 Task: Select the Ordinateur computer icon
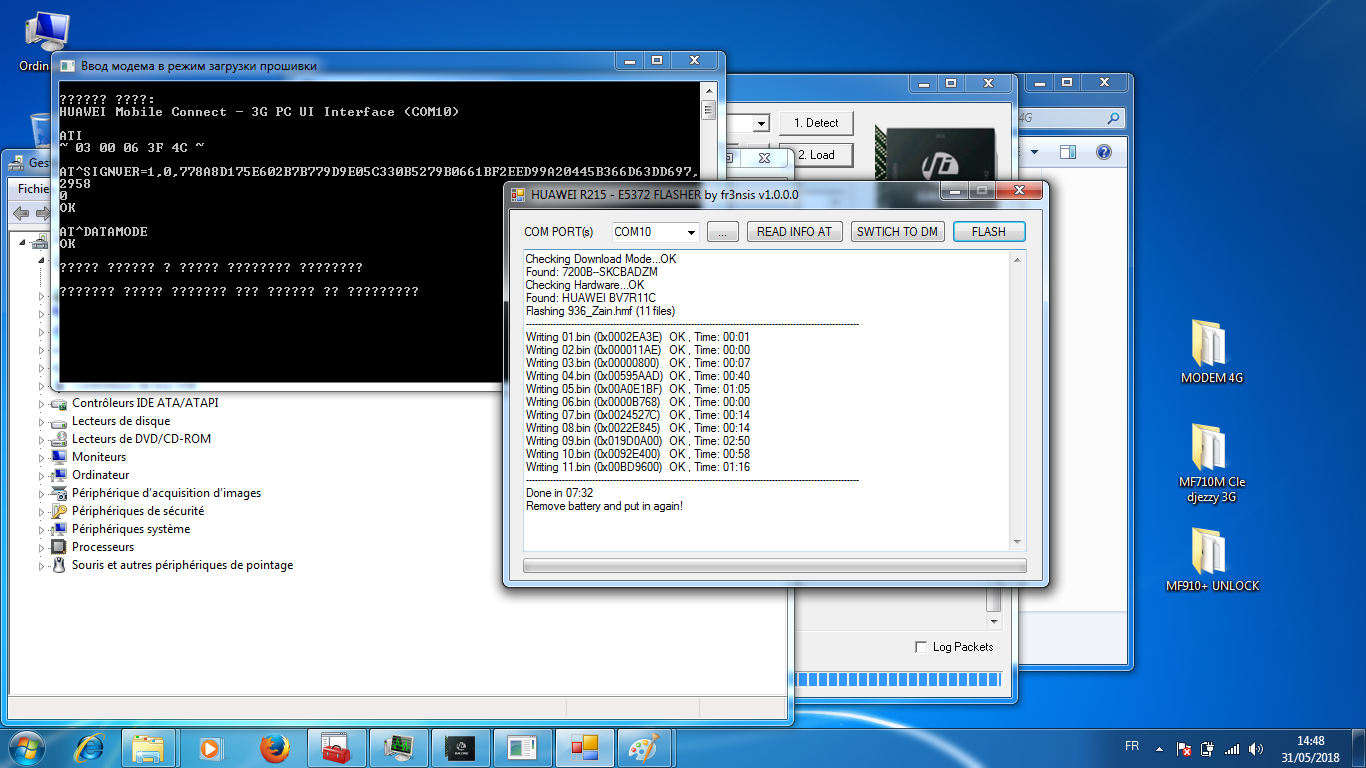(x=59, y=475)
